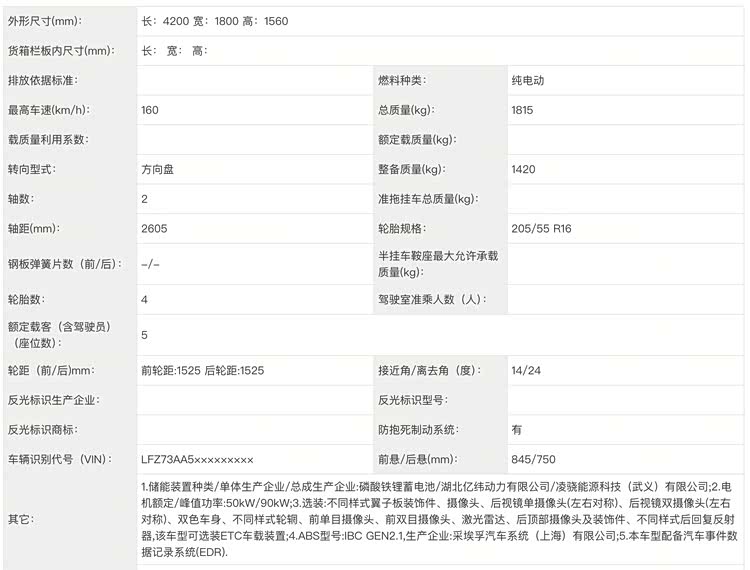Select the VIN value LFZ73AA5×××××××××
Image resolution: width=750 pixels, height=570 pixels.
pyautogui.click(x=197, y=459)
